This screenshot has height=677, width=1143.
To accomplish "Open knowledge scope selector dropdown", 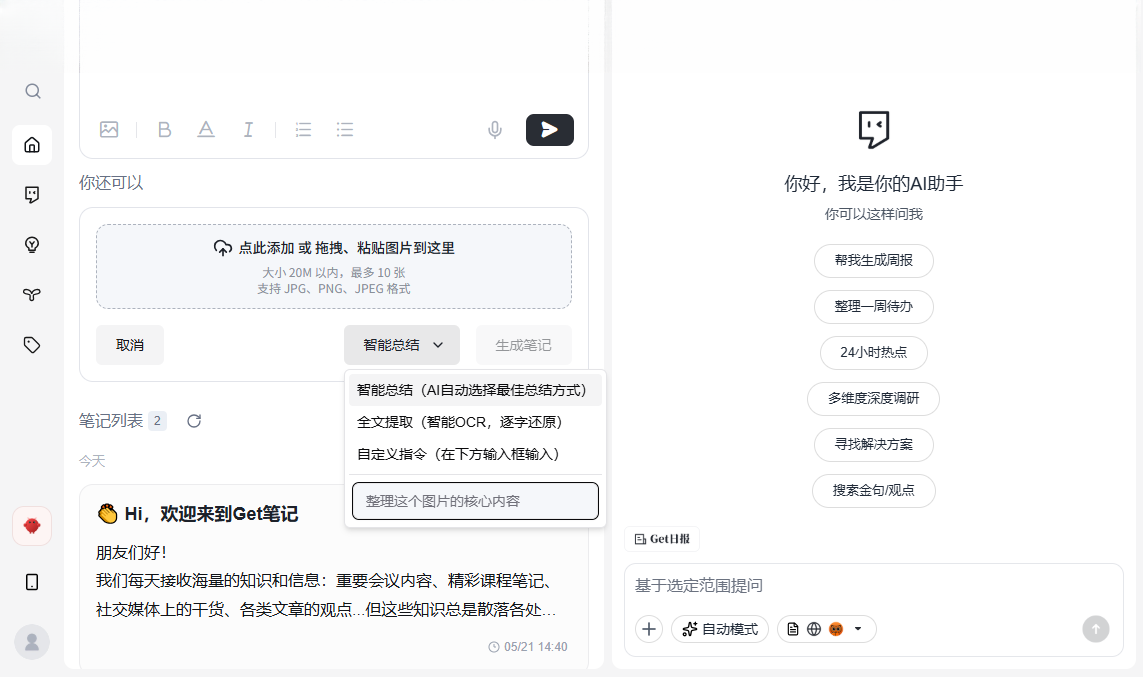I will (827, 629).
